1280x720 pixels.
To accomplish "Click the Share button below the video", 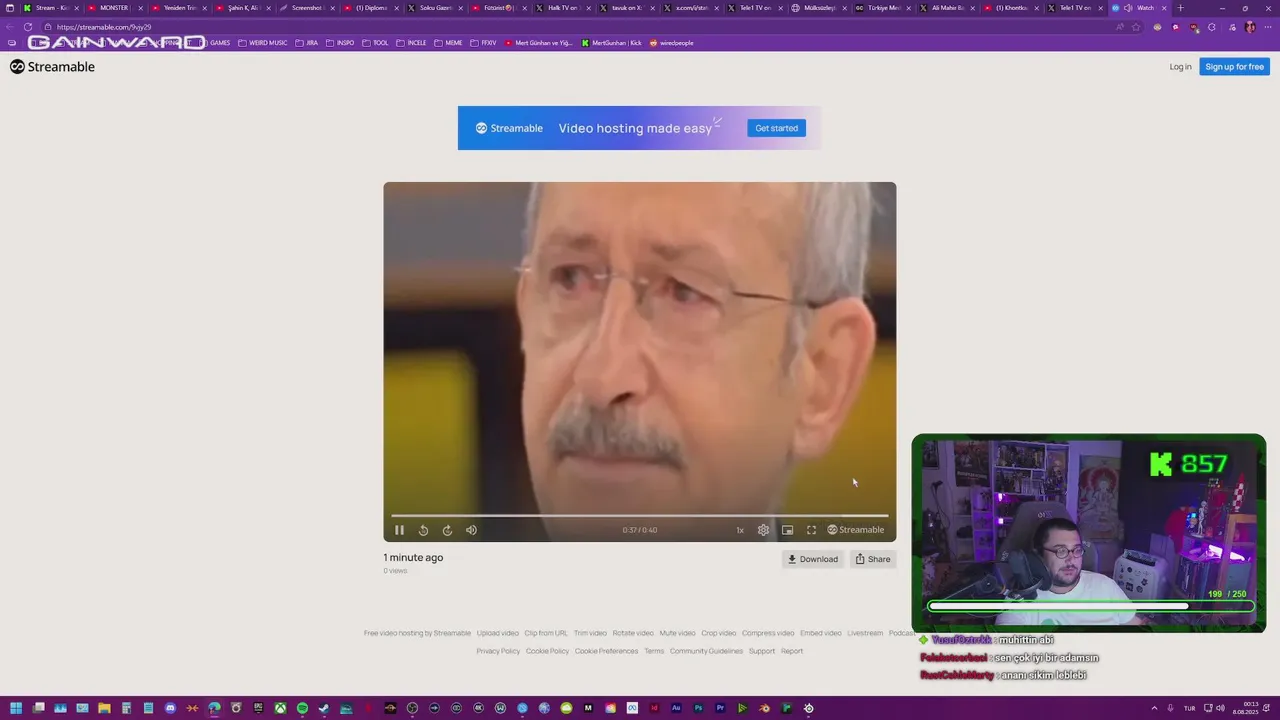I will (x=872, y=559).
